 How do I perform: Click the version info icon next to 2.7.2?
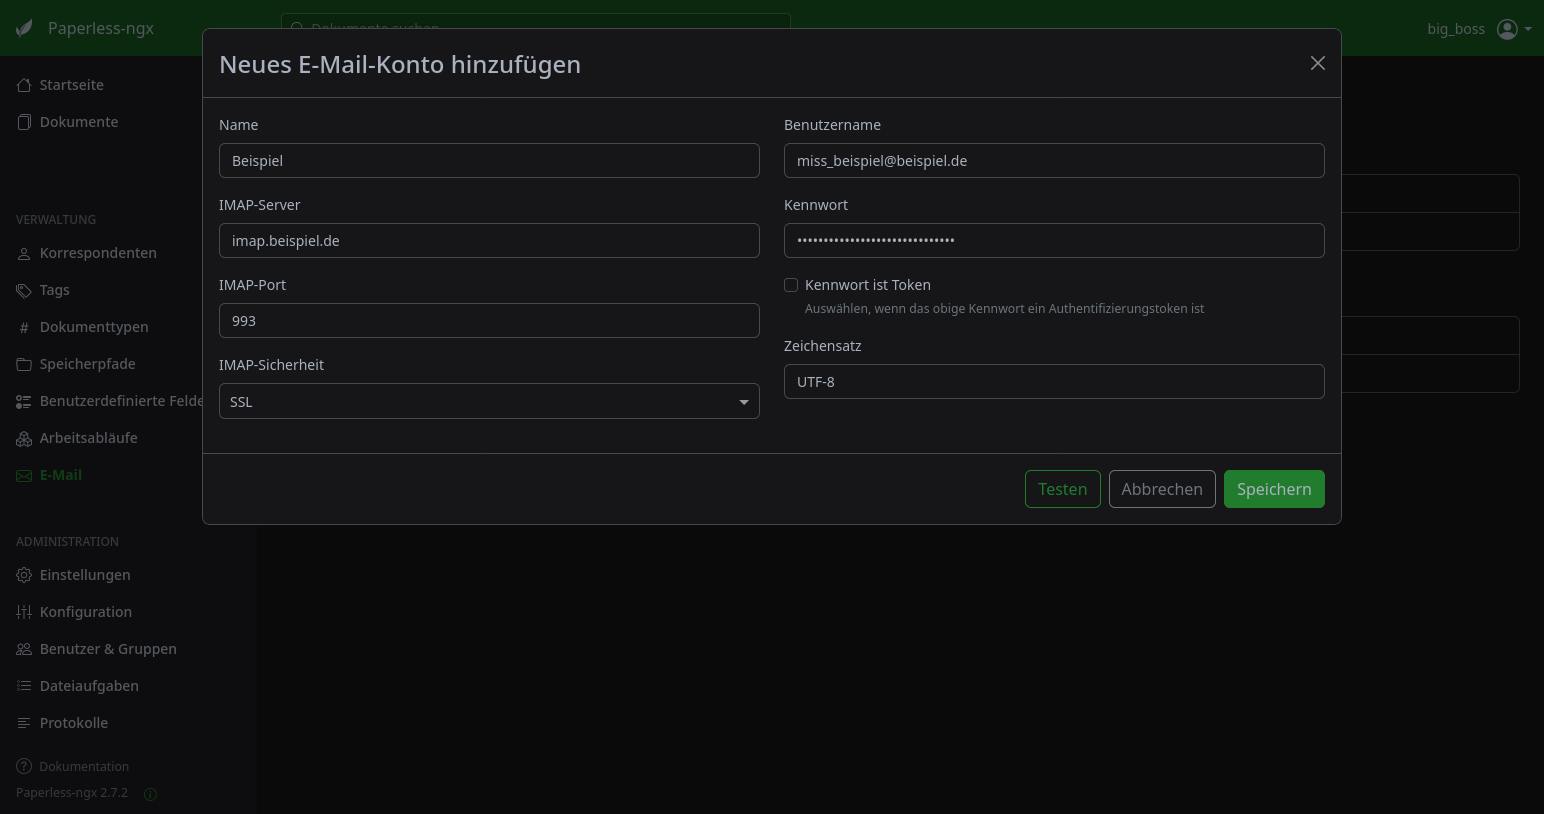pos(150,794)
